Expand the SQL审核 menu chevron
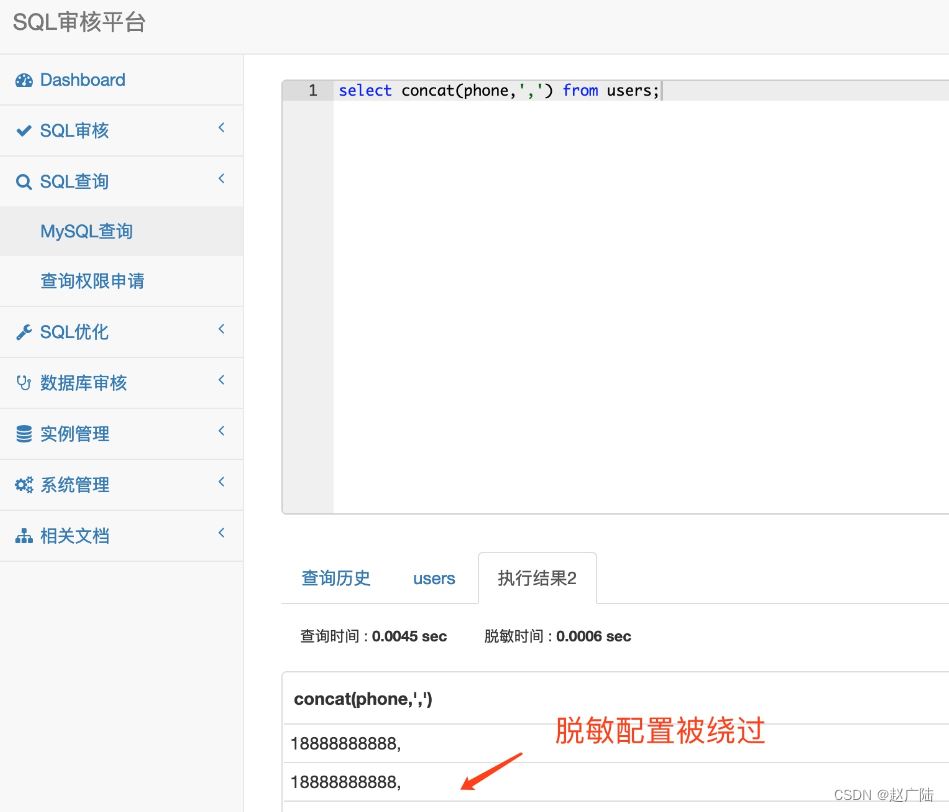Image resolution: width=949 pixels, height=812 pixels. 222,128
